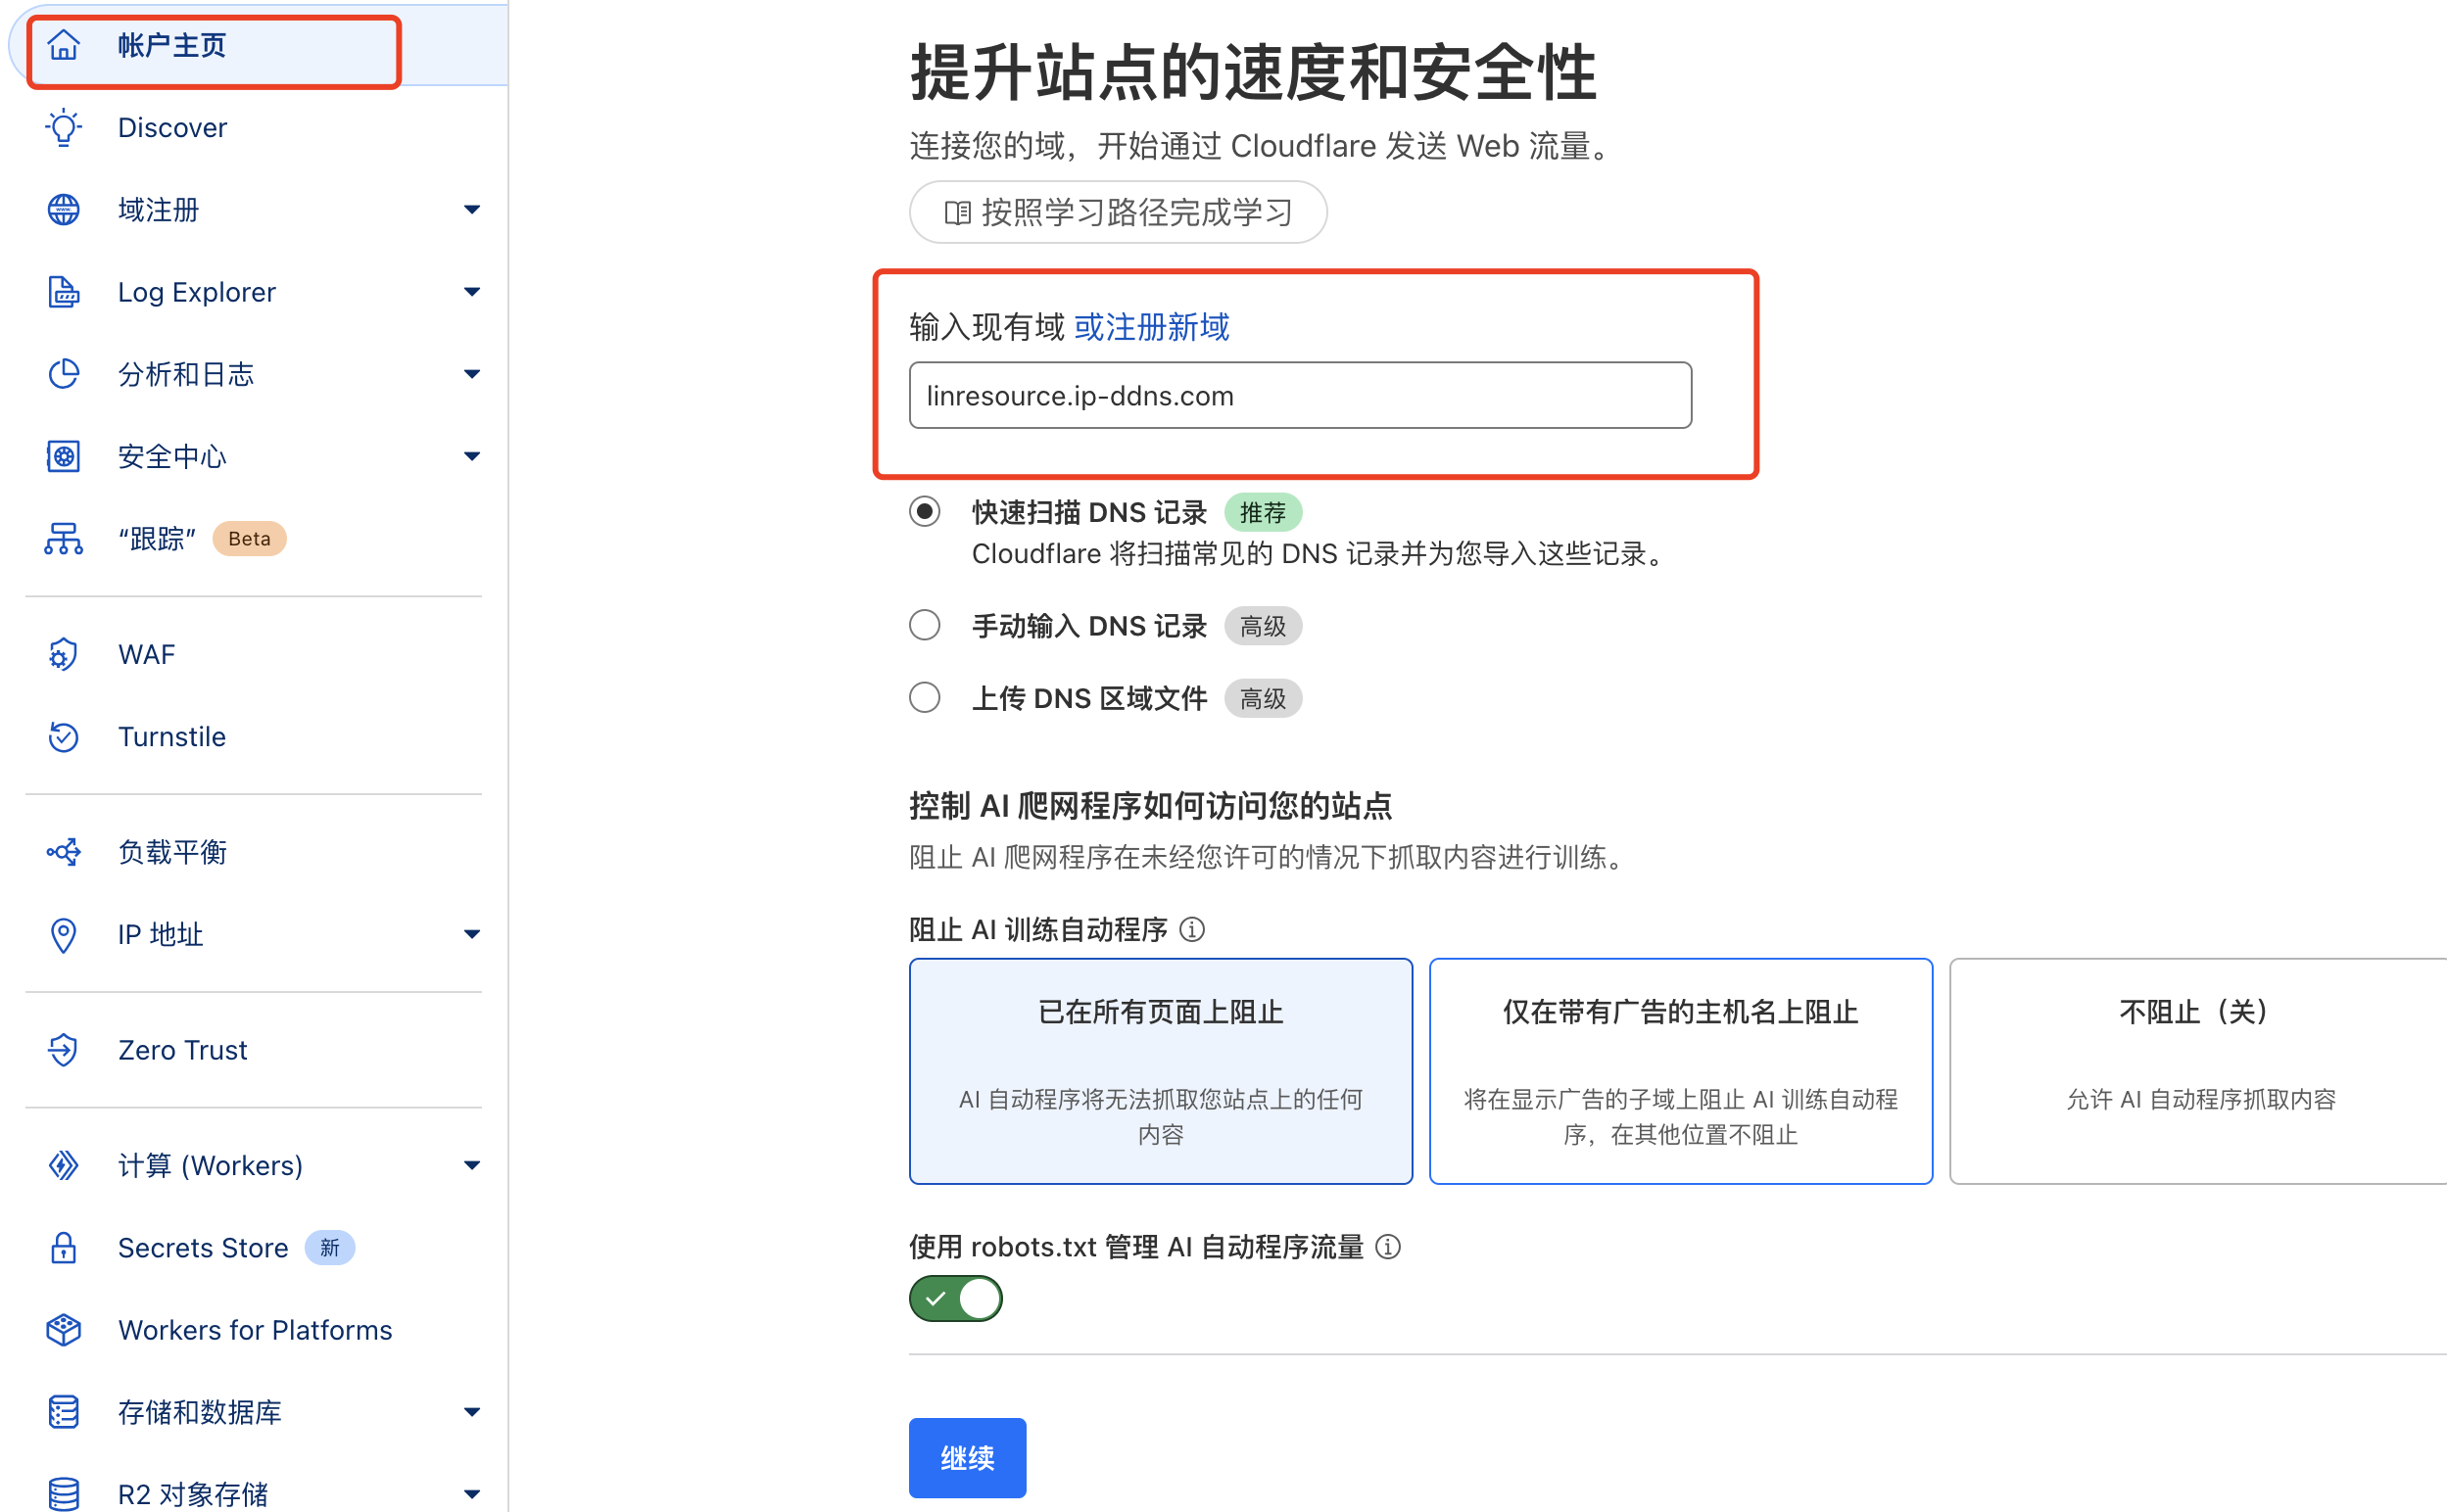
Task: Click the IP 地址 location pin icon
Action: [x=63, y=935]
